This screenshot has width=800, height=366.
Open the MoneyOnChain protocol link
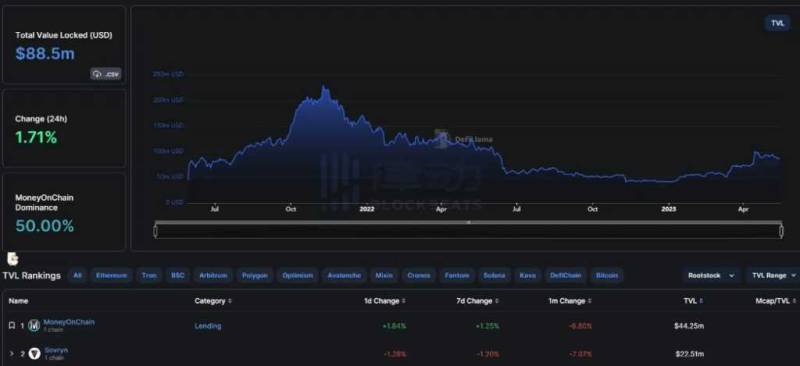click(x=69, y=322)
